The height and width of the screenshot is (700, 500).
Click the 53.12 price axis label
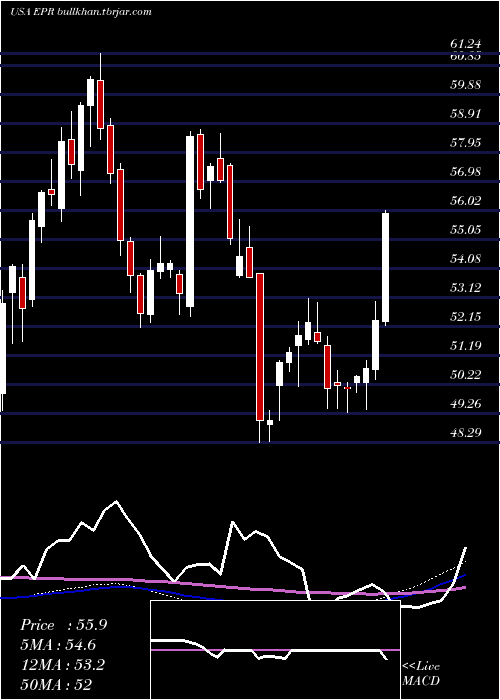tap(466, 288)
